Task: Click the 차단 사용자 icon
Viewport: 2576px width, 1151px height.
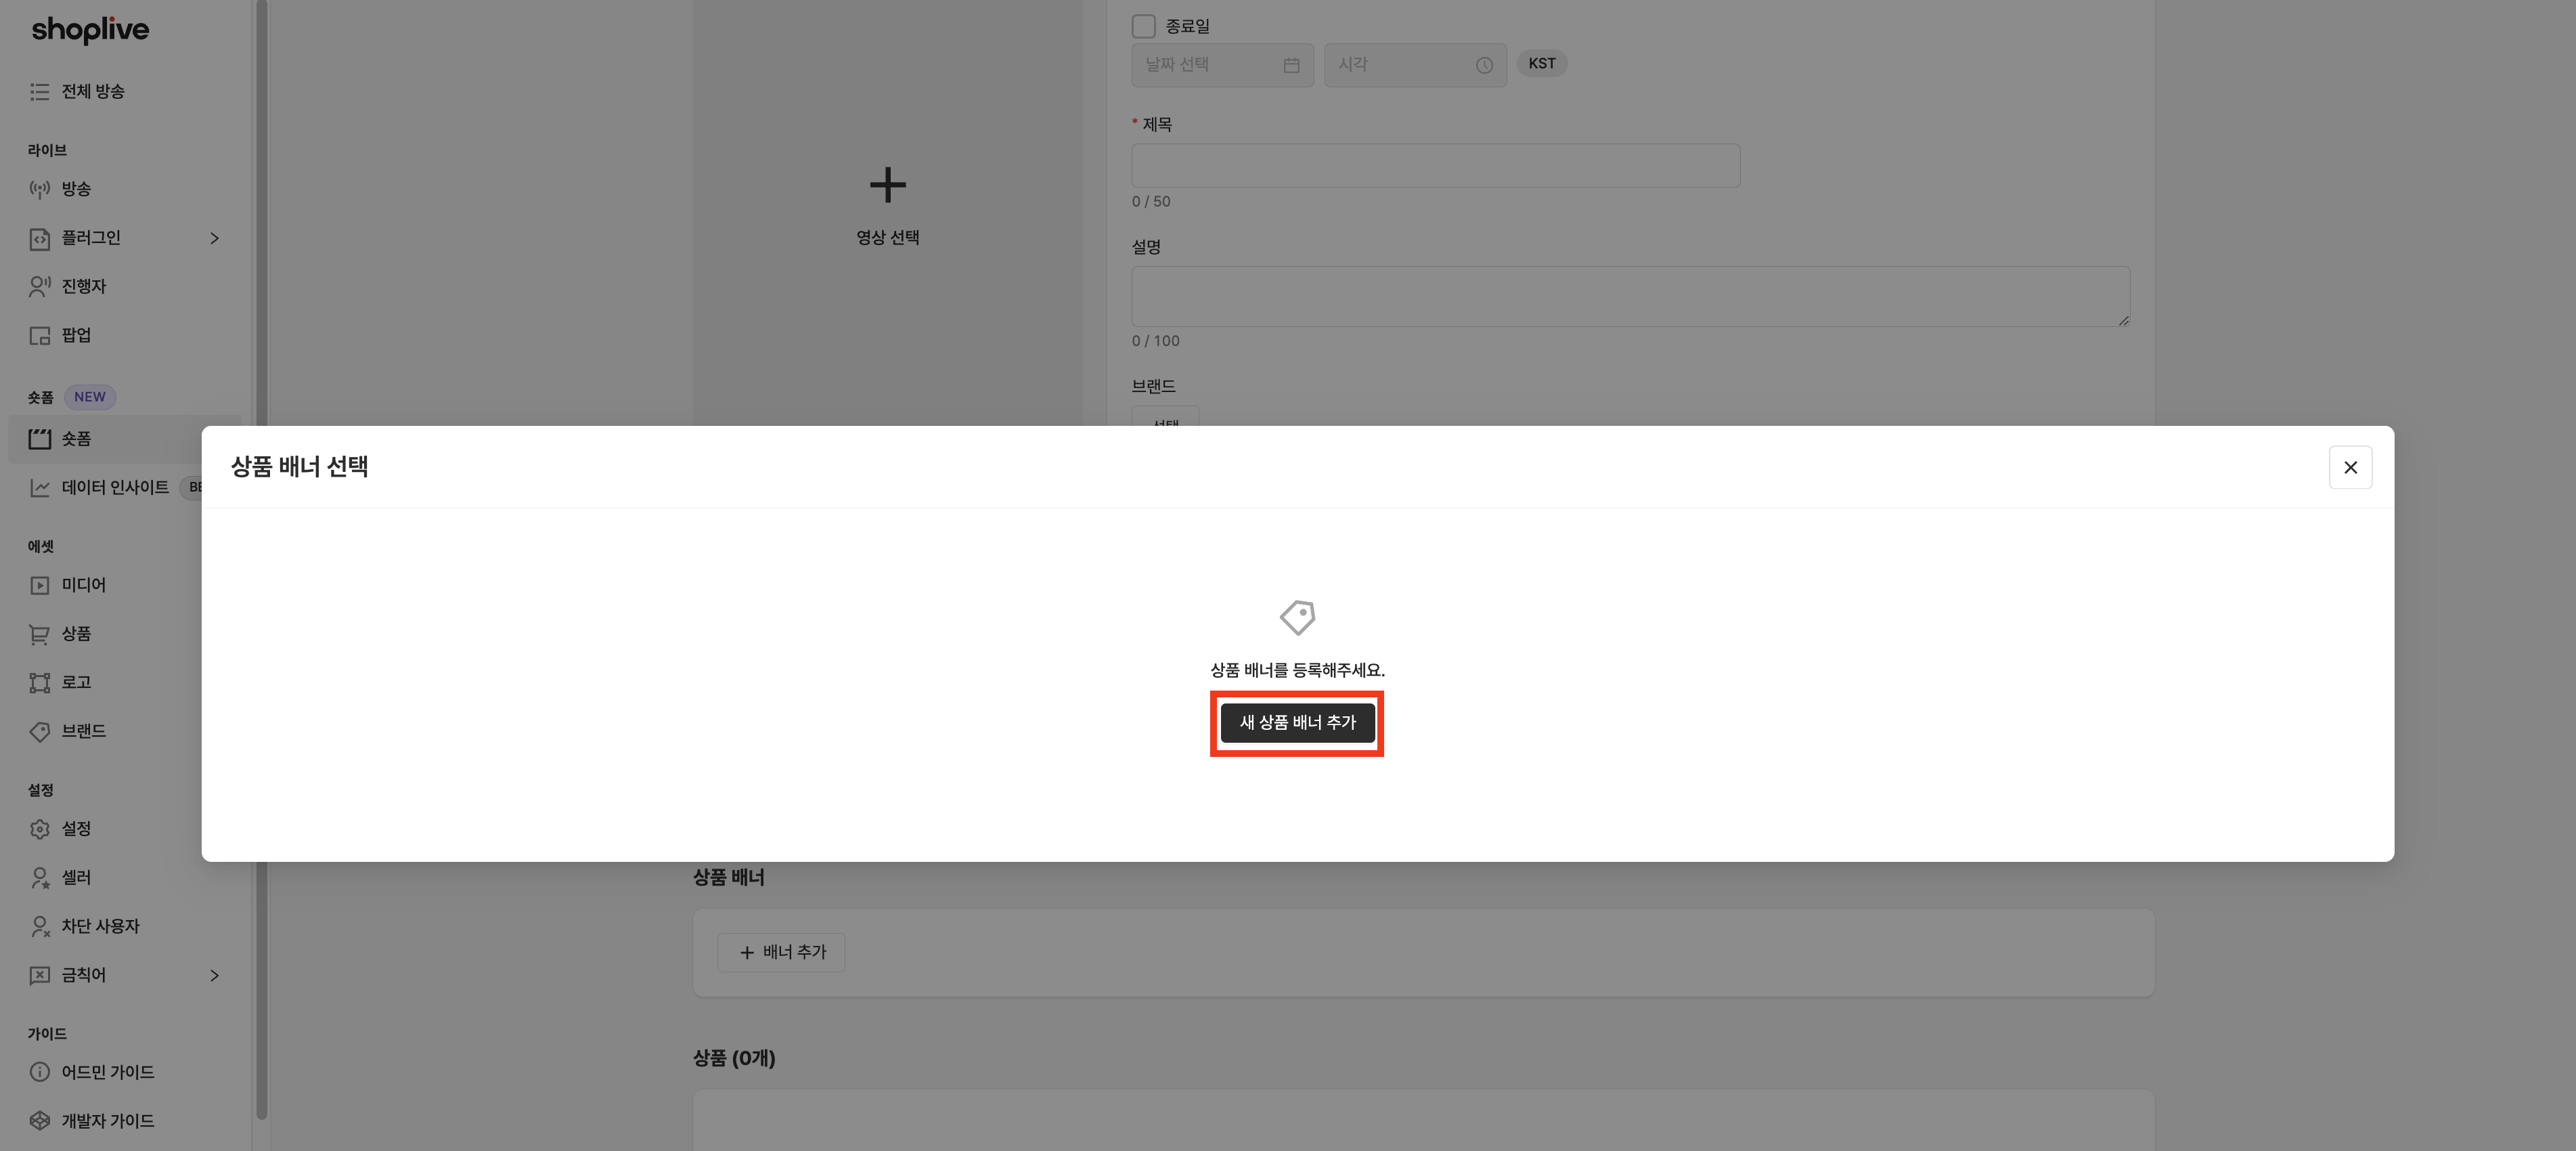Action: tap(39, 927)
